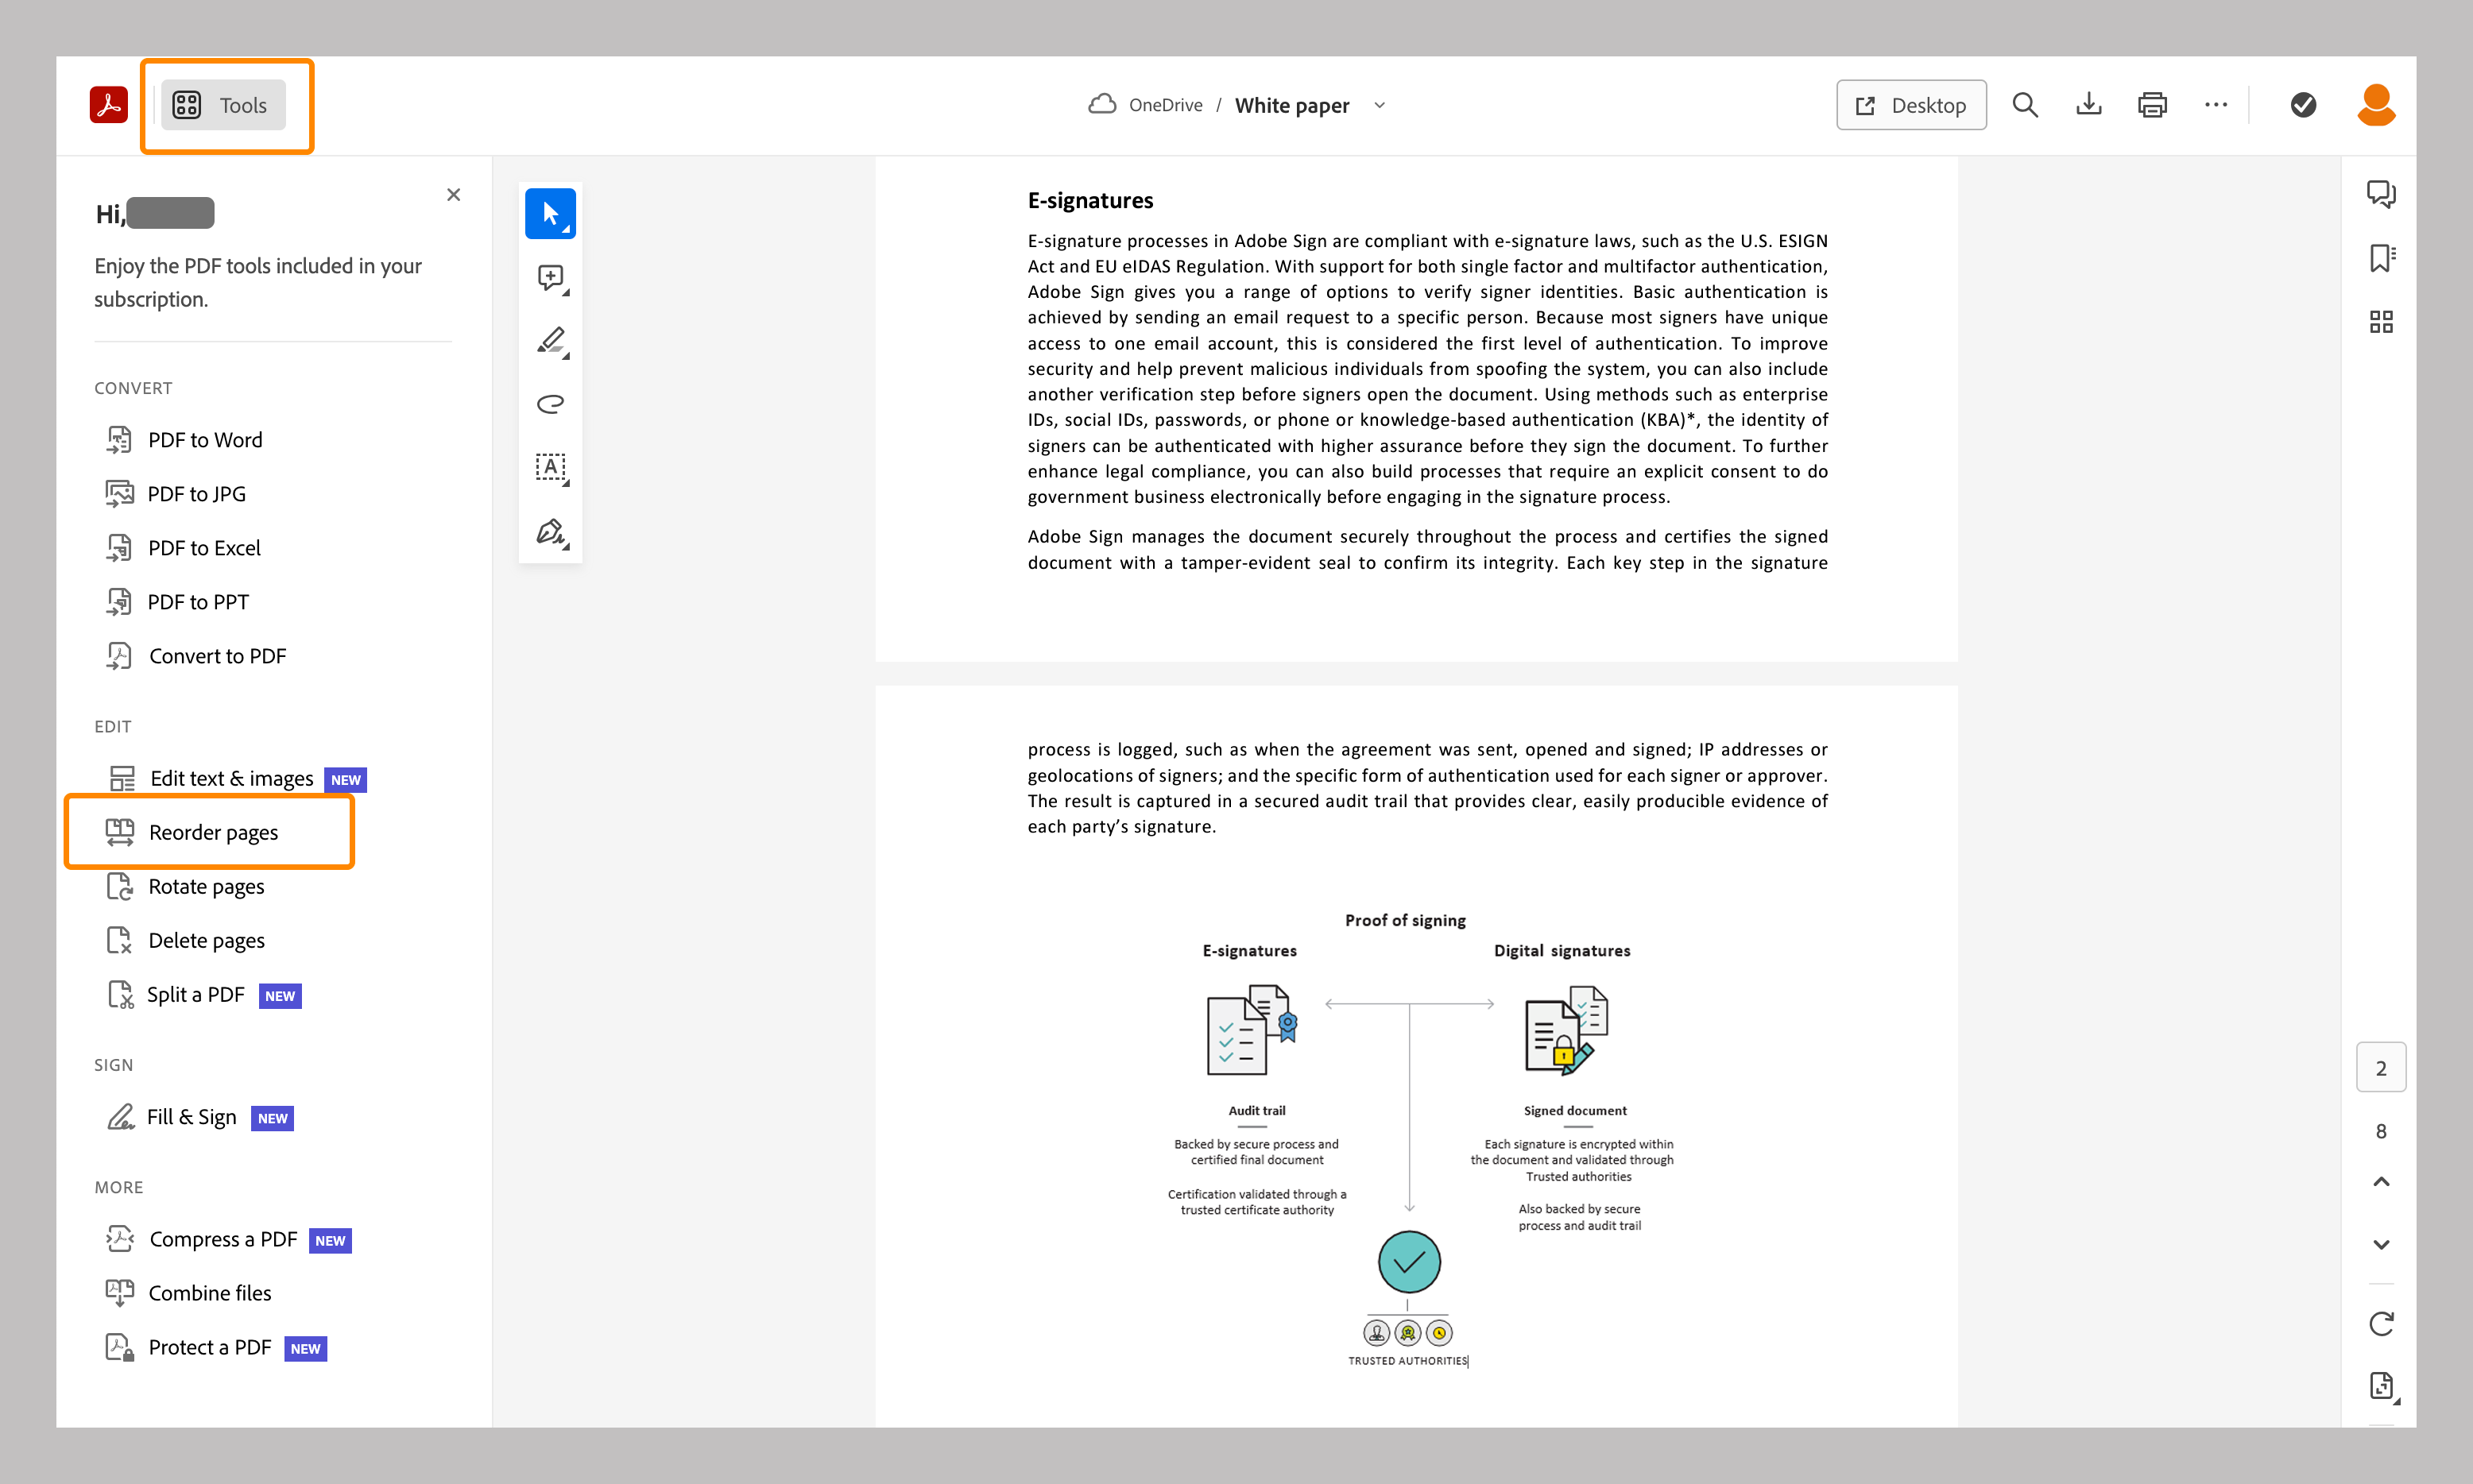Select Reorder pages under Edit
Image resolution: width=2473 pixels, height=1484 pixels.
tap(214, 831)
